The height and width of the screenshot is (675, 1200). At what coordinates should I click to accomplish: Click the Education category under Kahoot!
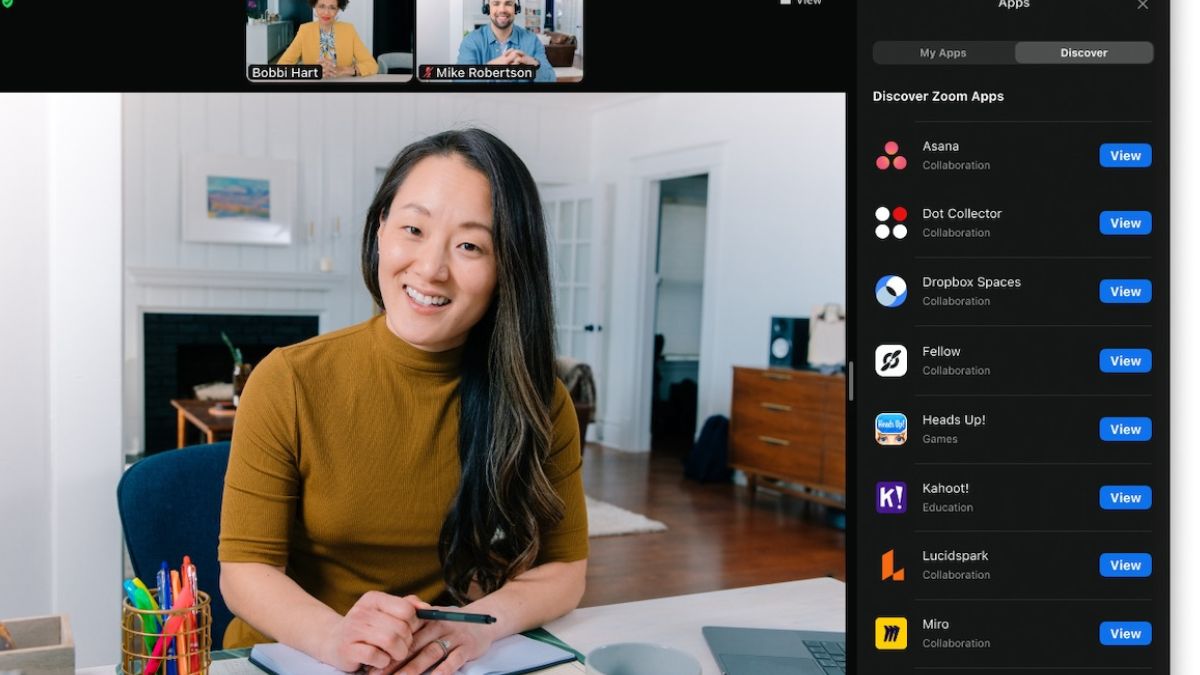[x=947, y=507]
